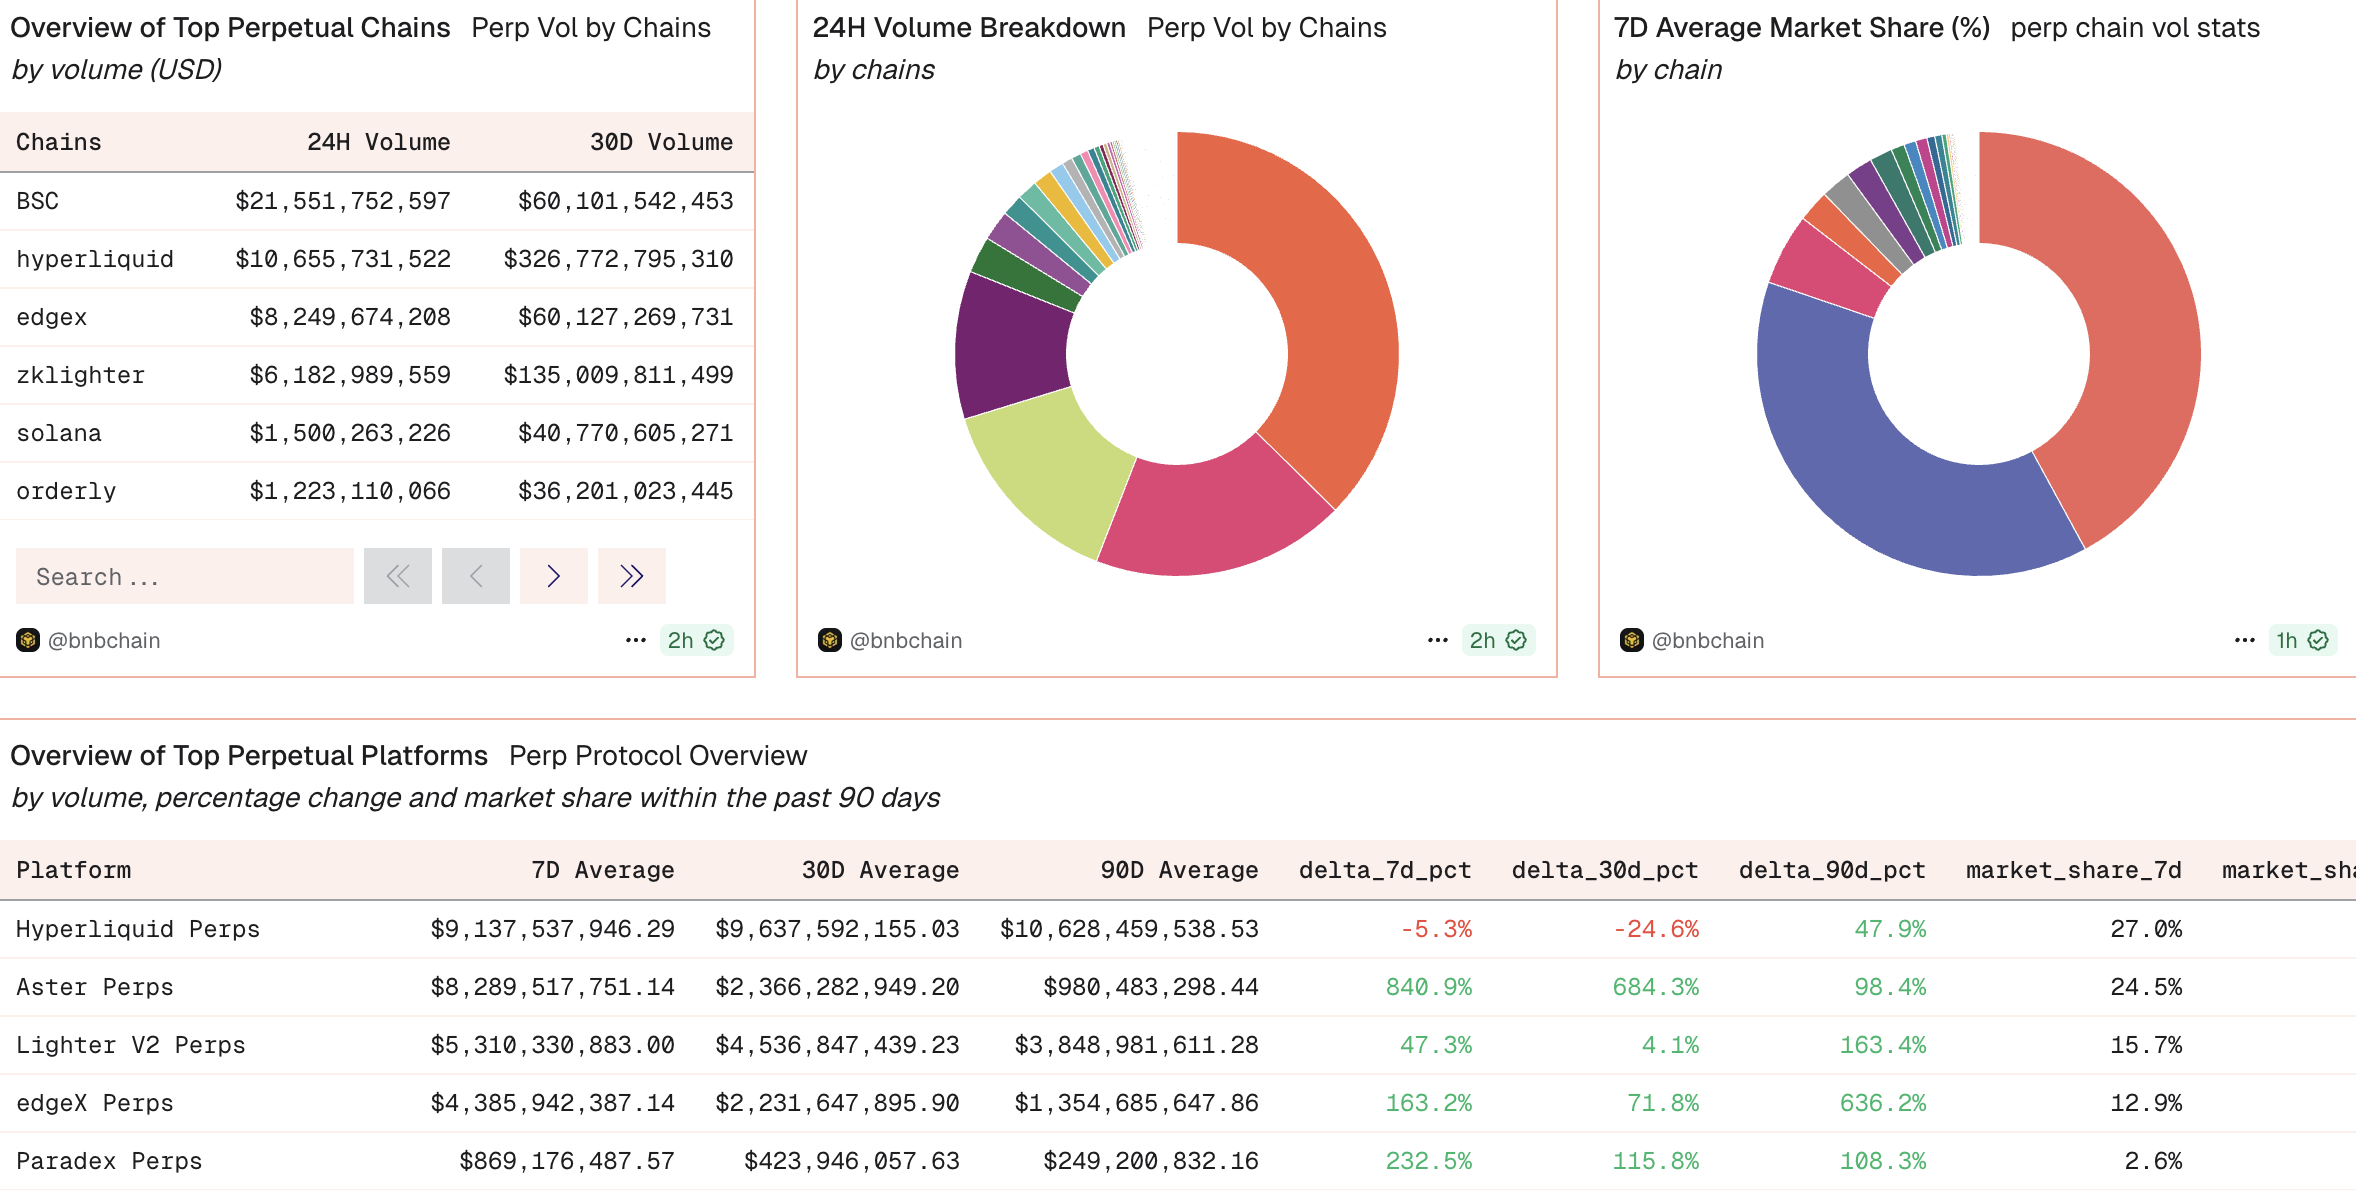Open 'perp chain vol stats' query link

click(2135, 28)
